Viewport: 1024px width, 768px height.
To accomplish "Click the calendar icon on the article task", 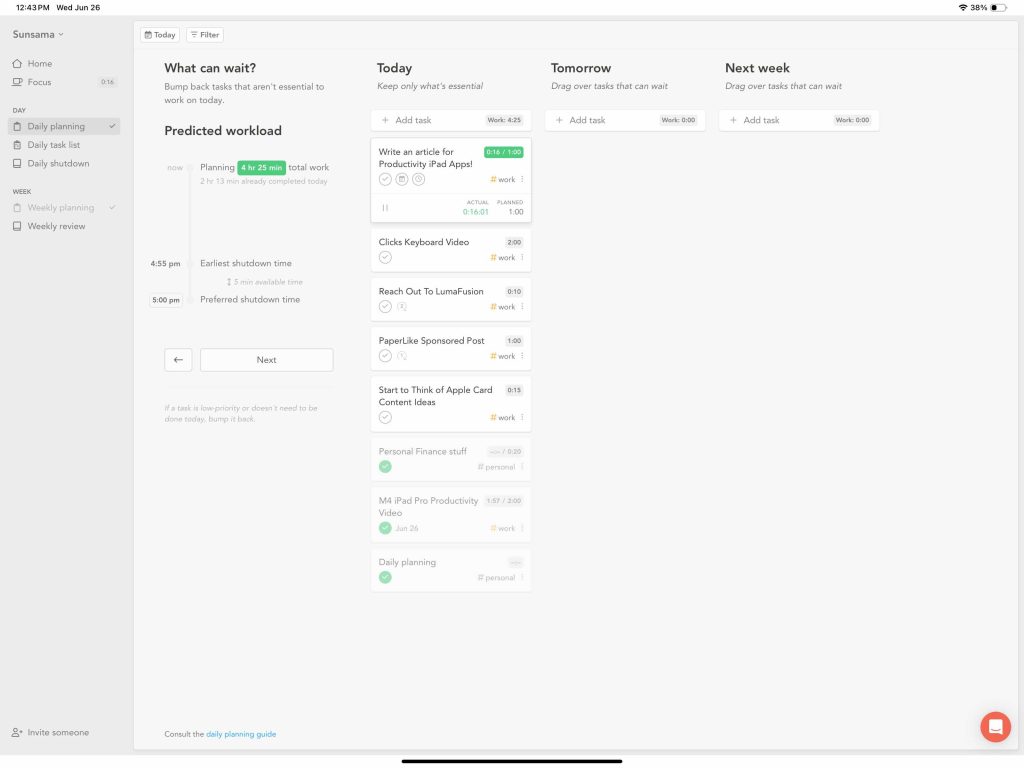I will click(x=402, y=179).
